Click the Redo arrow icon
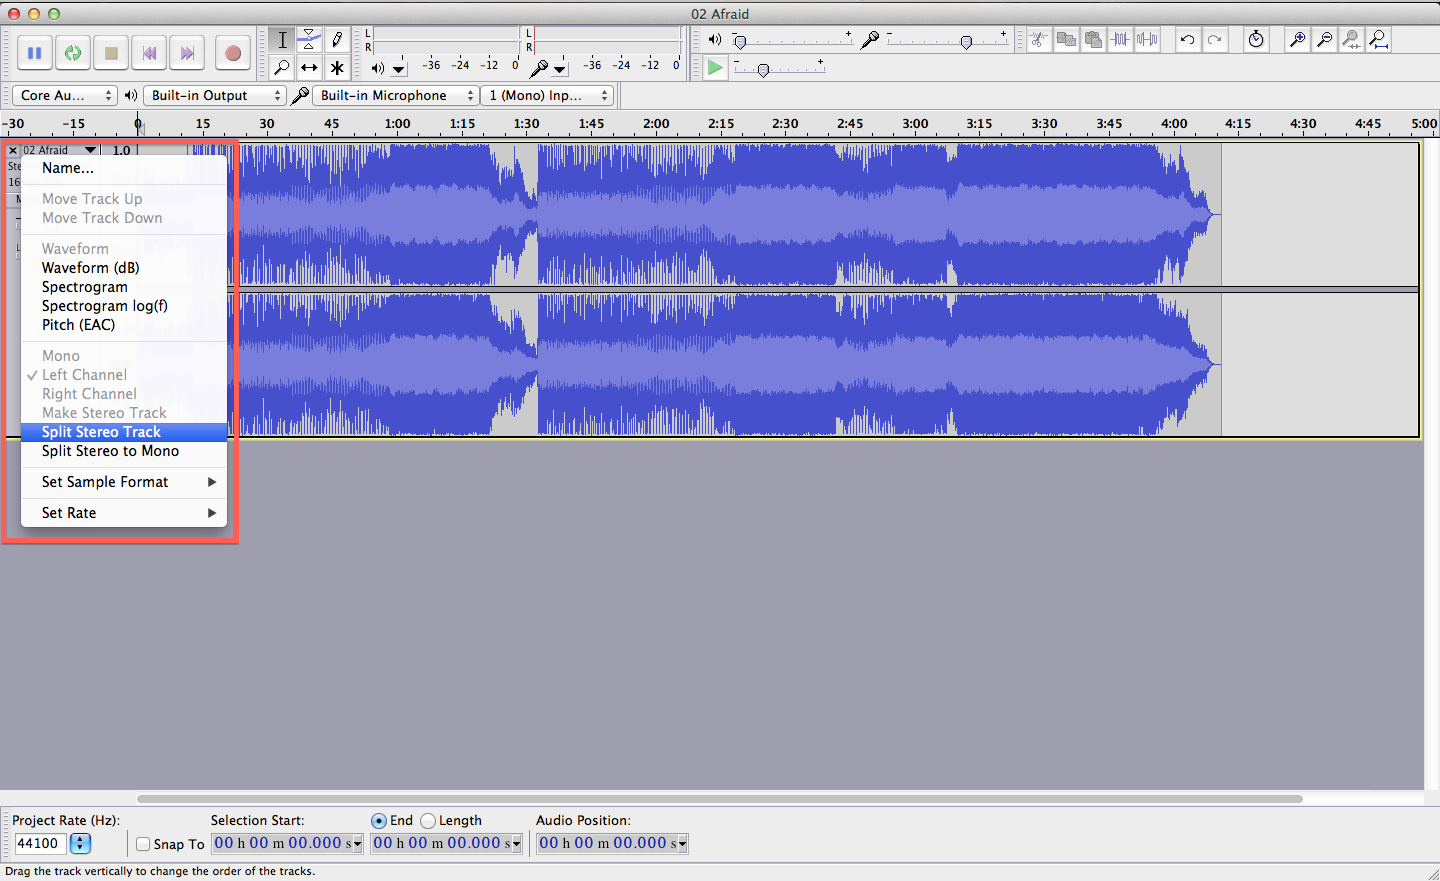1440x881 pixels. 1214,40
